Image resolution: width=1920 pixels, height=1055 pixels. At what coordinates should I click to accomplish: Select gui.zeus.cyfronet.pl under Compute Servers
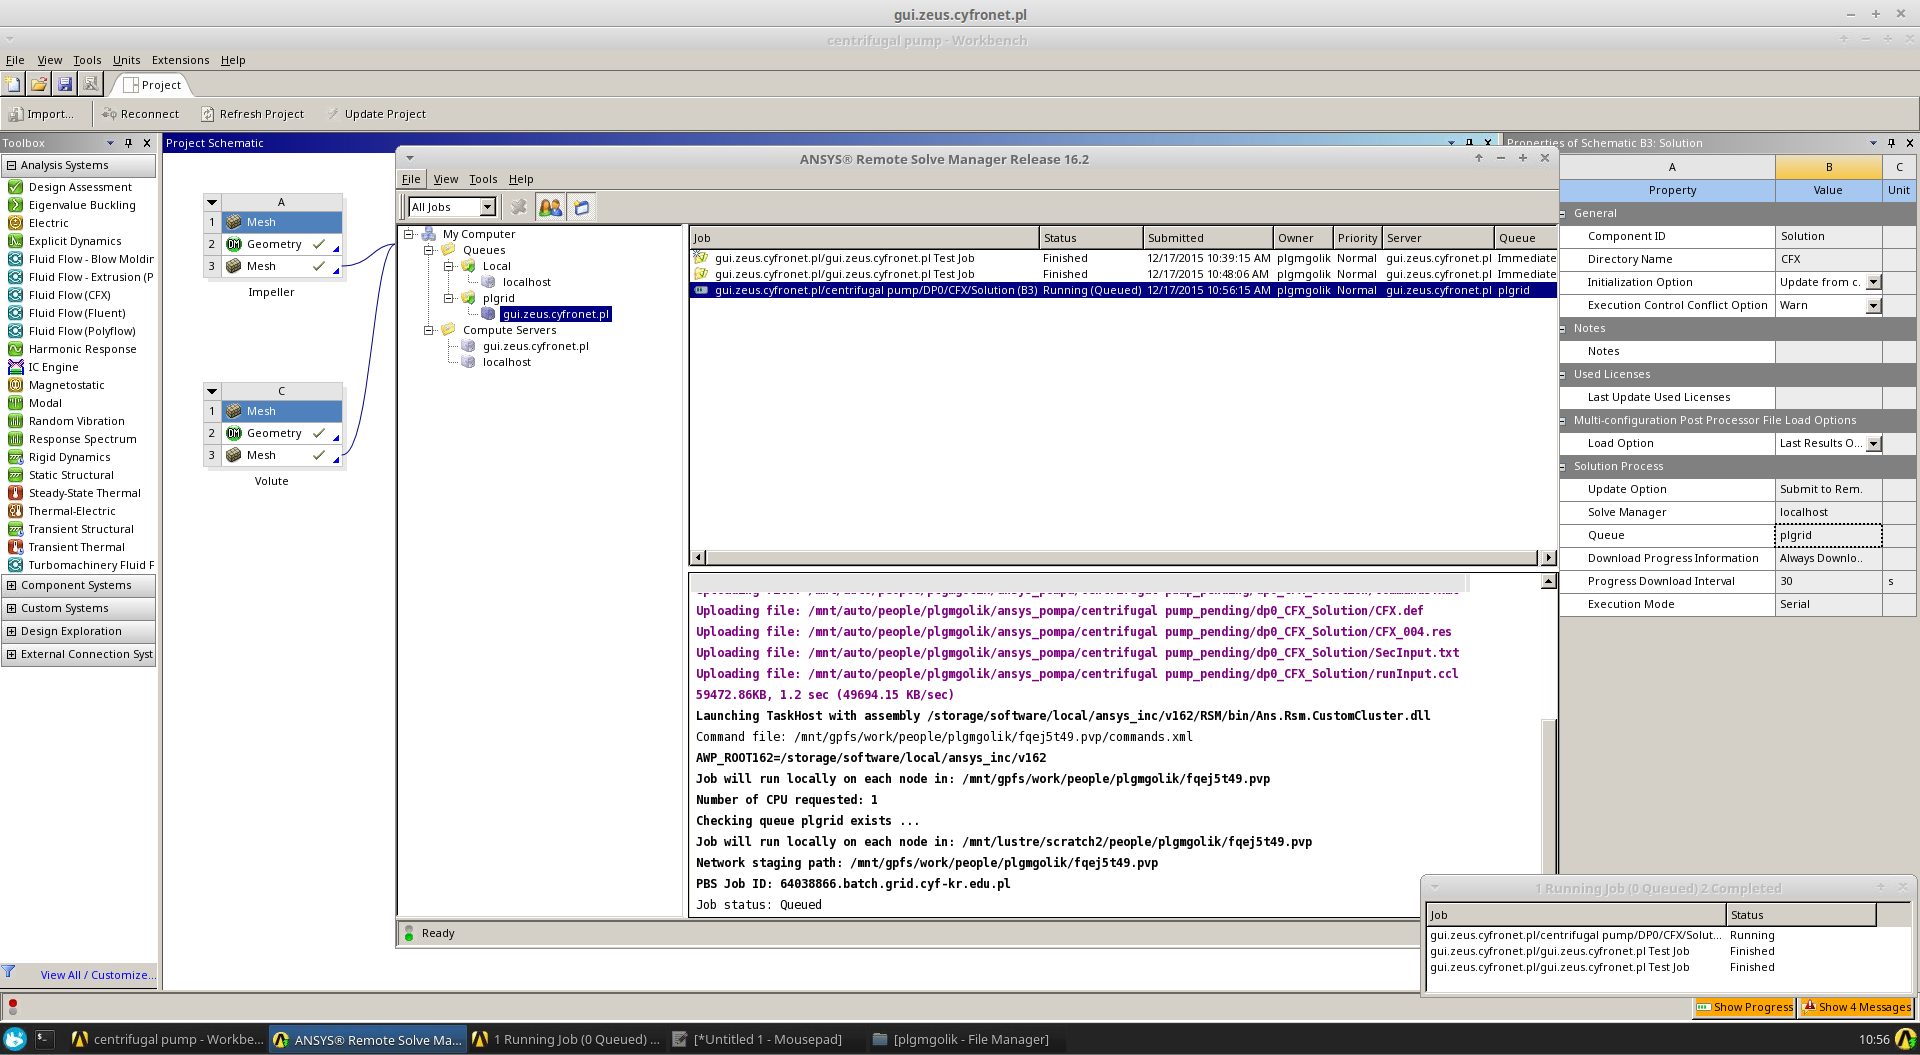[535, 346]
